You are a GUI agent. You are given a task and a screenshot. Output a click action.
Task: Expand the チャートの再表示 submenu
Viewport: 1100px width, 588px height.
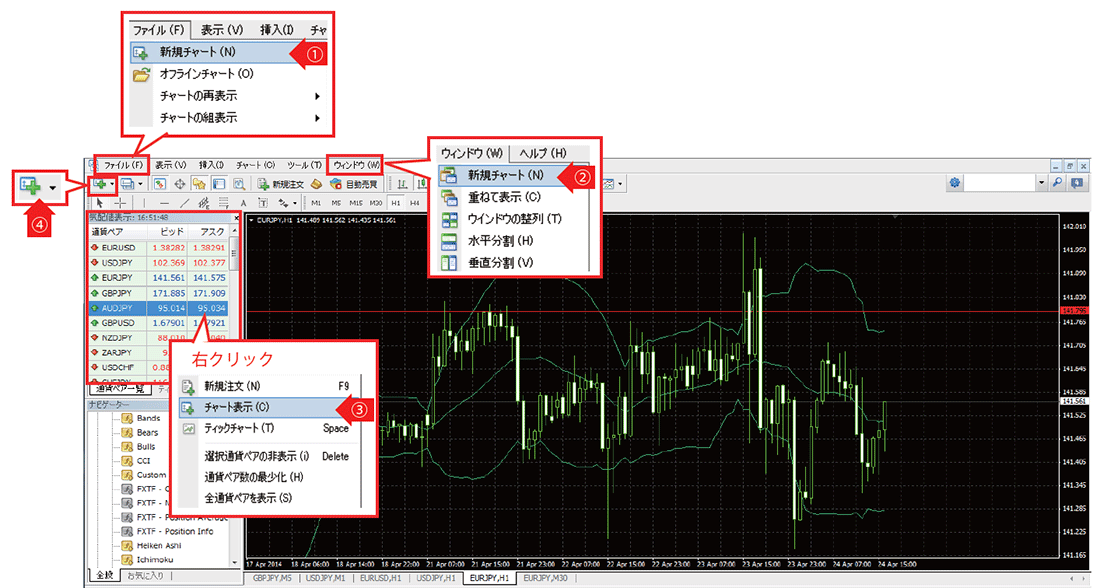(317, 95)
